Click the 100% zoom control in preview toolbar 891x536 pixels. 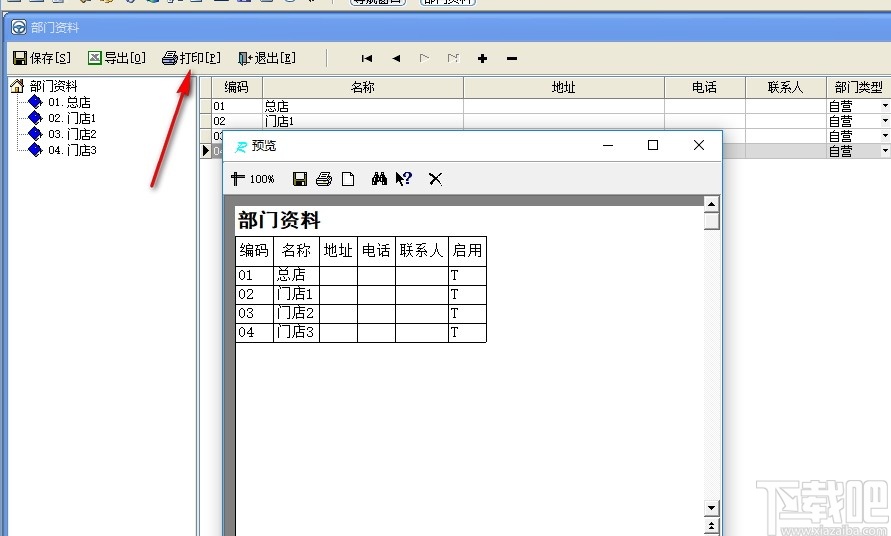click(253, 179)
